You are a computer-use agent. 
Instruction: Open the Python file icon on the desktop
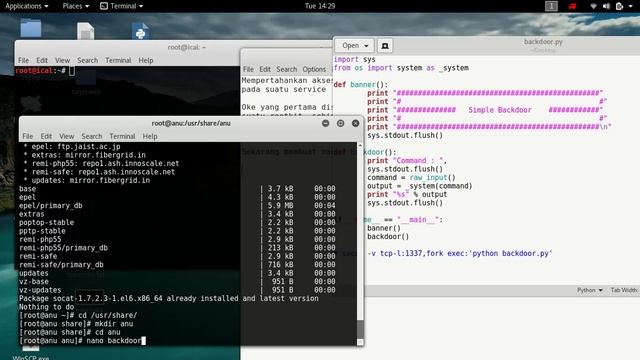tap(140, 31)
